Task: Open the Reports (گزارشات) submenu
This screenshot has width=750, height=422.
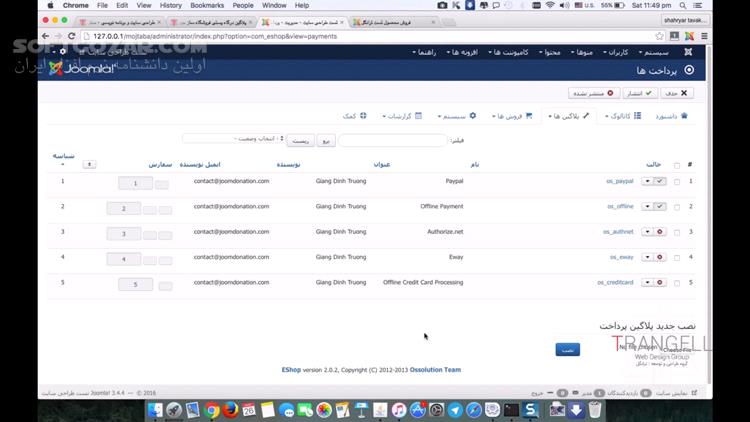Action: pyautogui.click(x=402, y=116)
